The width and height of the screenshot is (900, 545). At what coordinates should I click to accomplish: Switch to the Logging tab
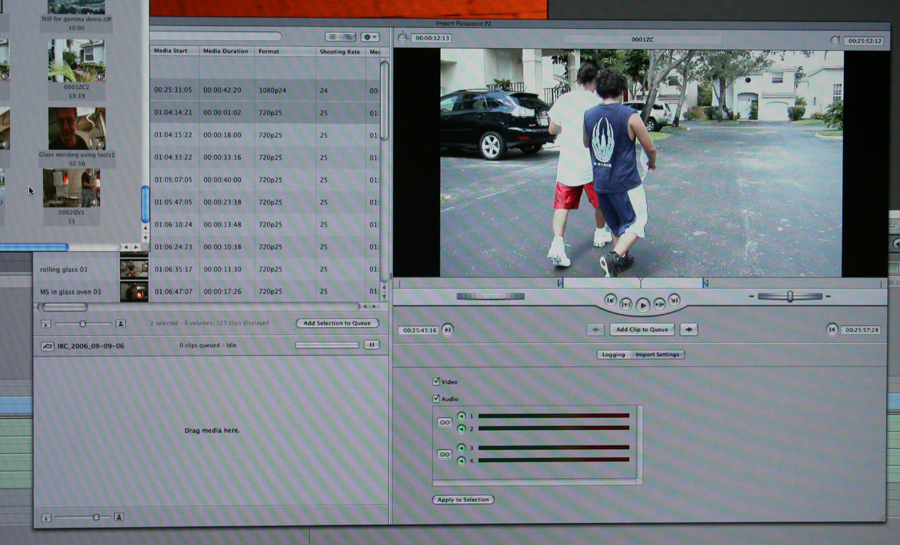(613, 355)
